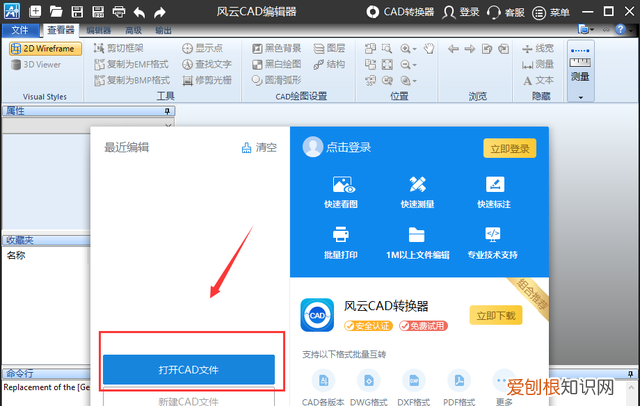The height and width of the screenshot is (406, 640).
Task: Switch to the 输出 tab
Action: (163, 30)
